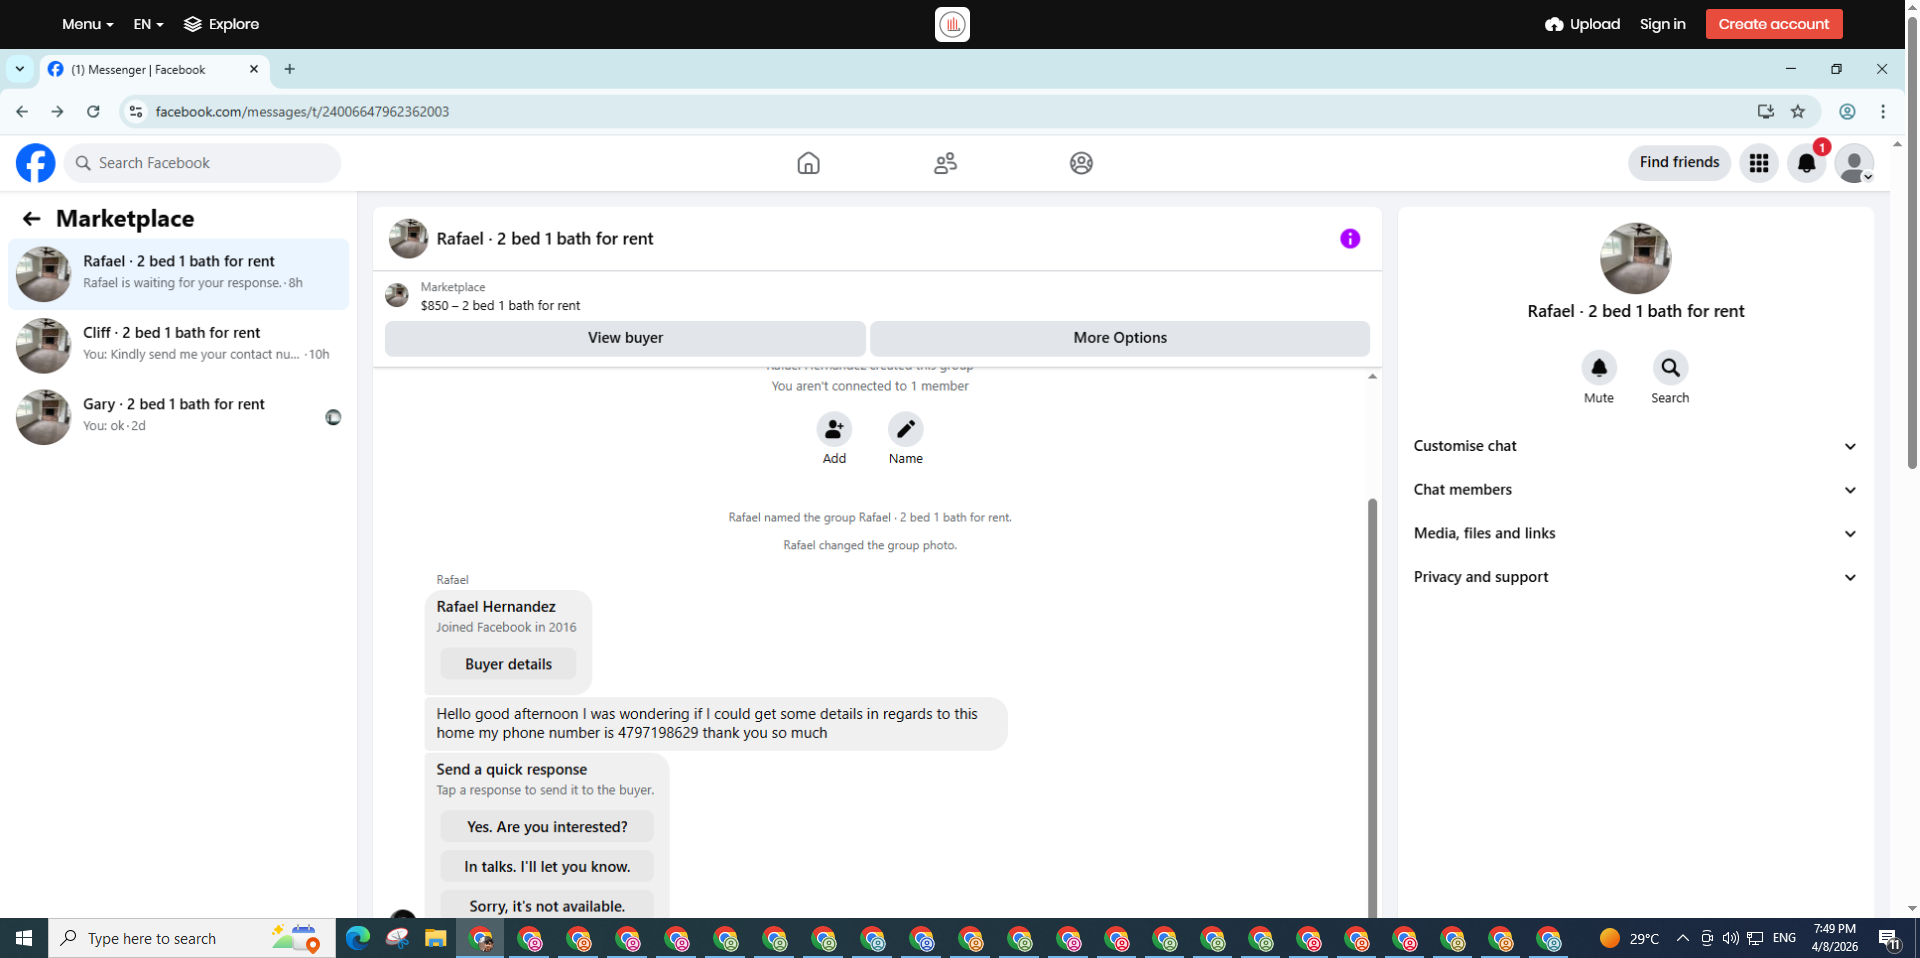Click the Create account button
This screenshot has height=958, width=1920.
click(1773, 24)
